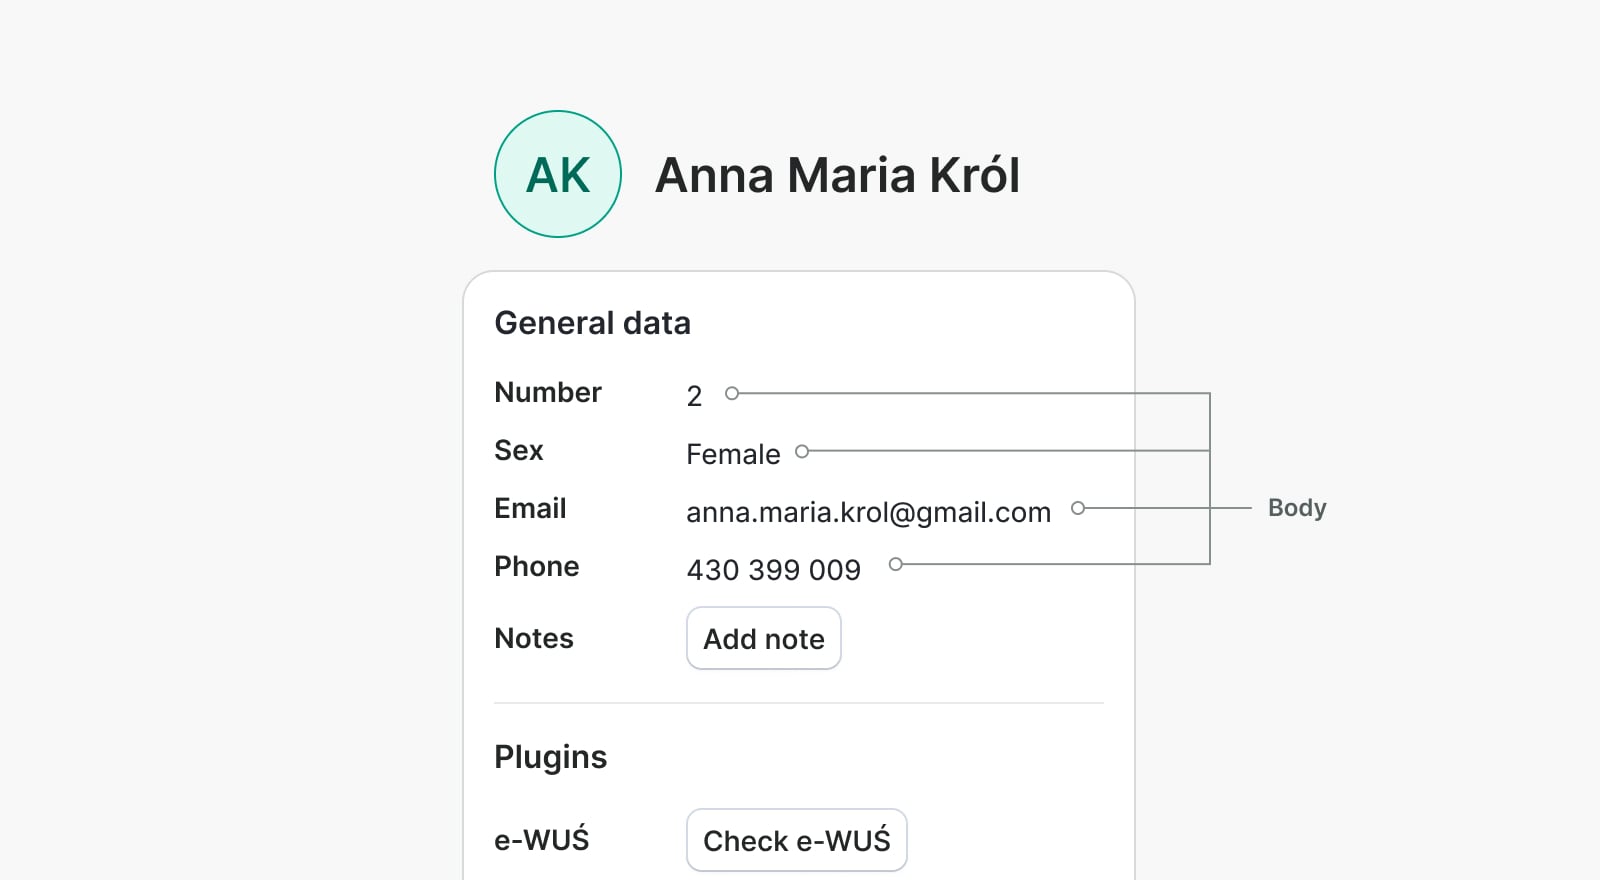Click the annotation dot next to Female
Screen dimensions: 1600x880
click(802, 451)
